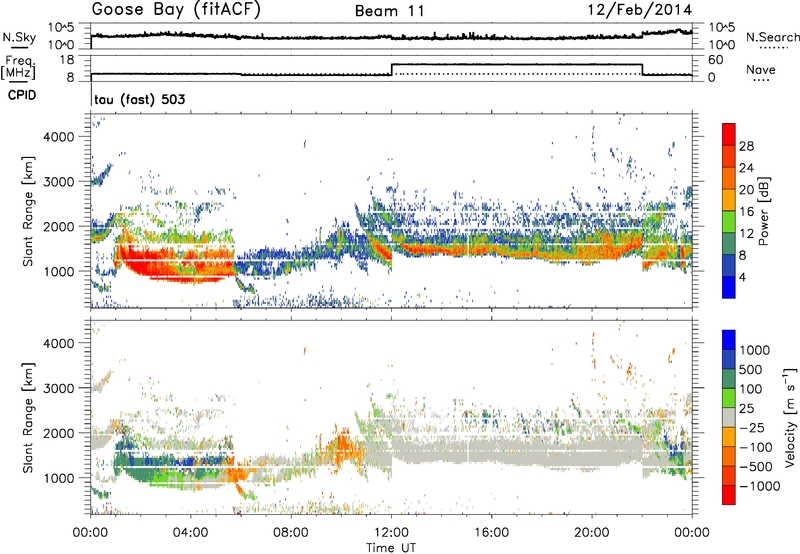The image size is (800, 554).
Task: Click the 4 label on the power colorbar
Action: [742, 278]
